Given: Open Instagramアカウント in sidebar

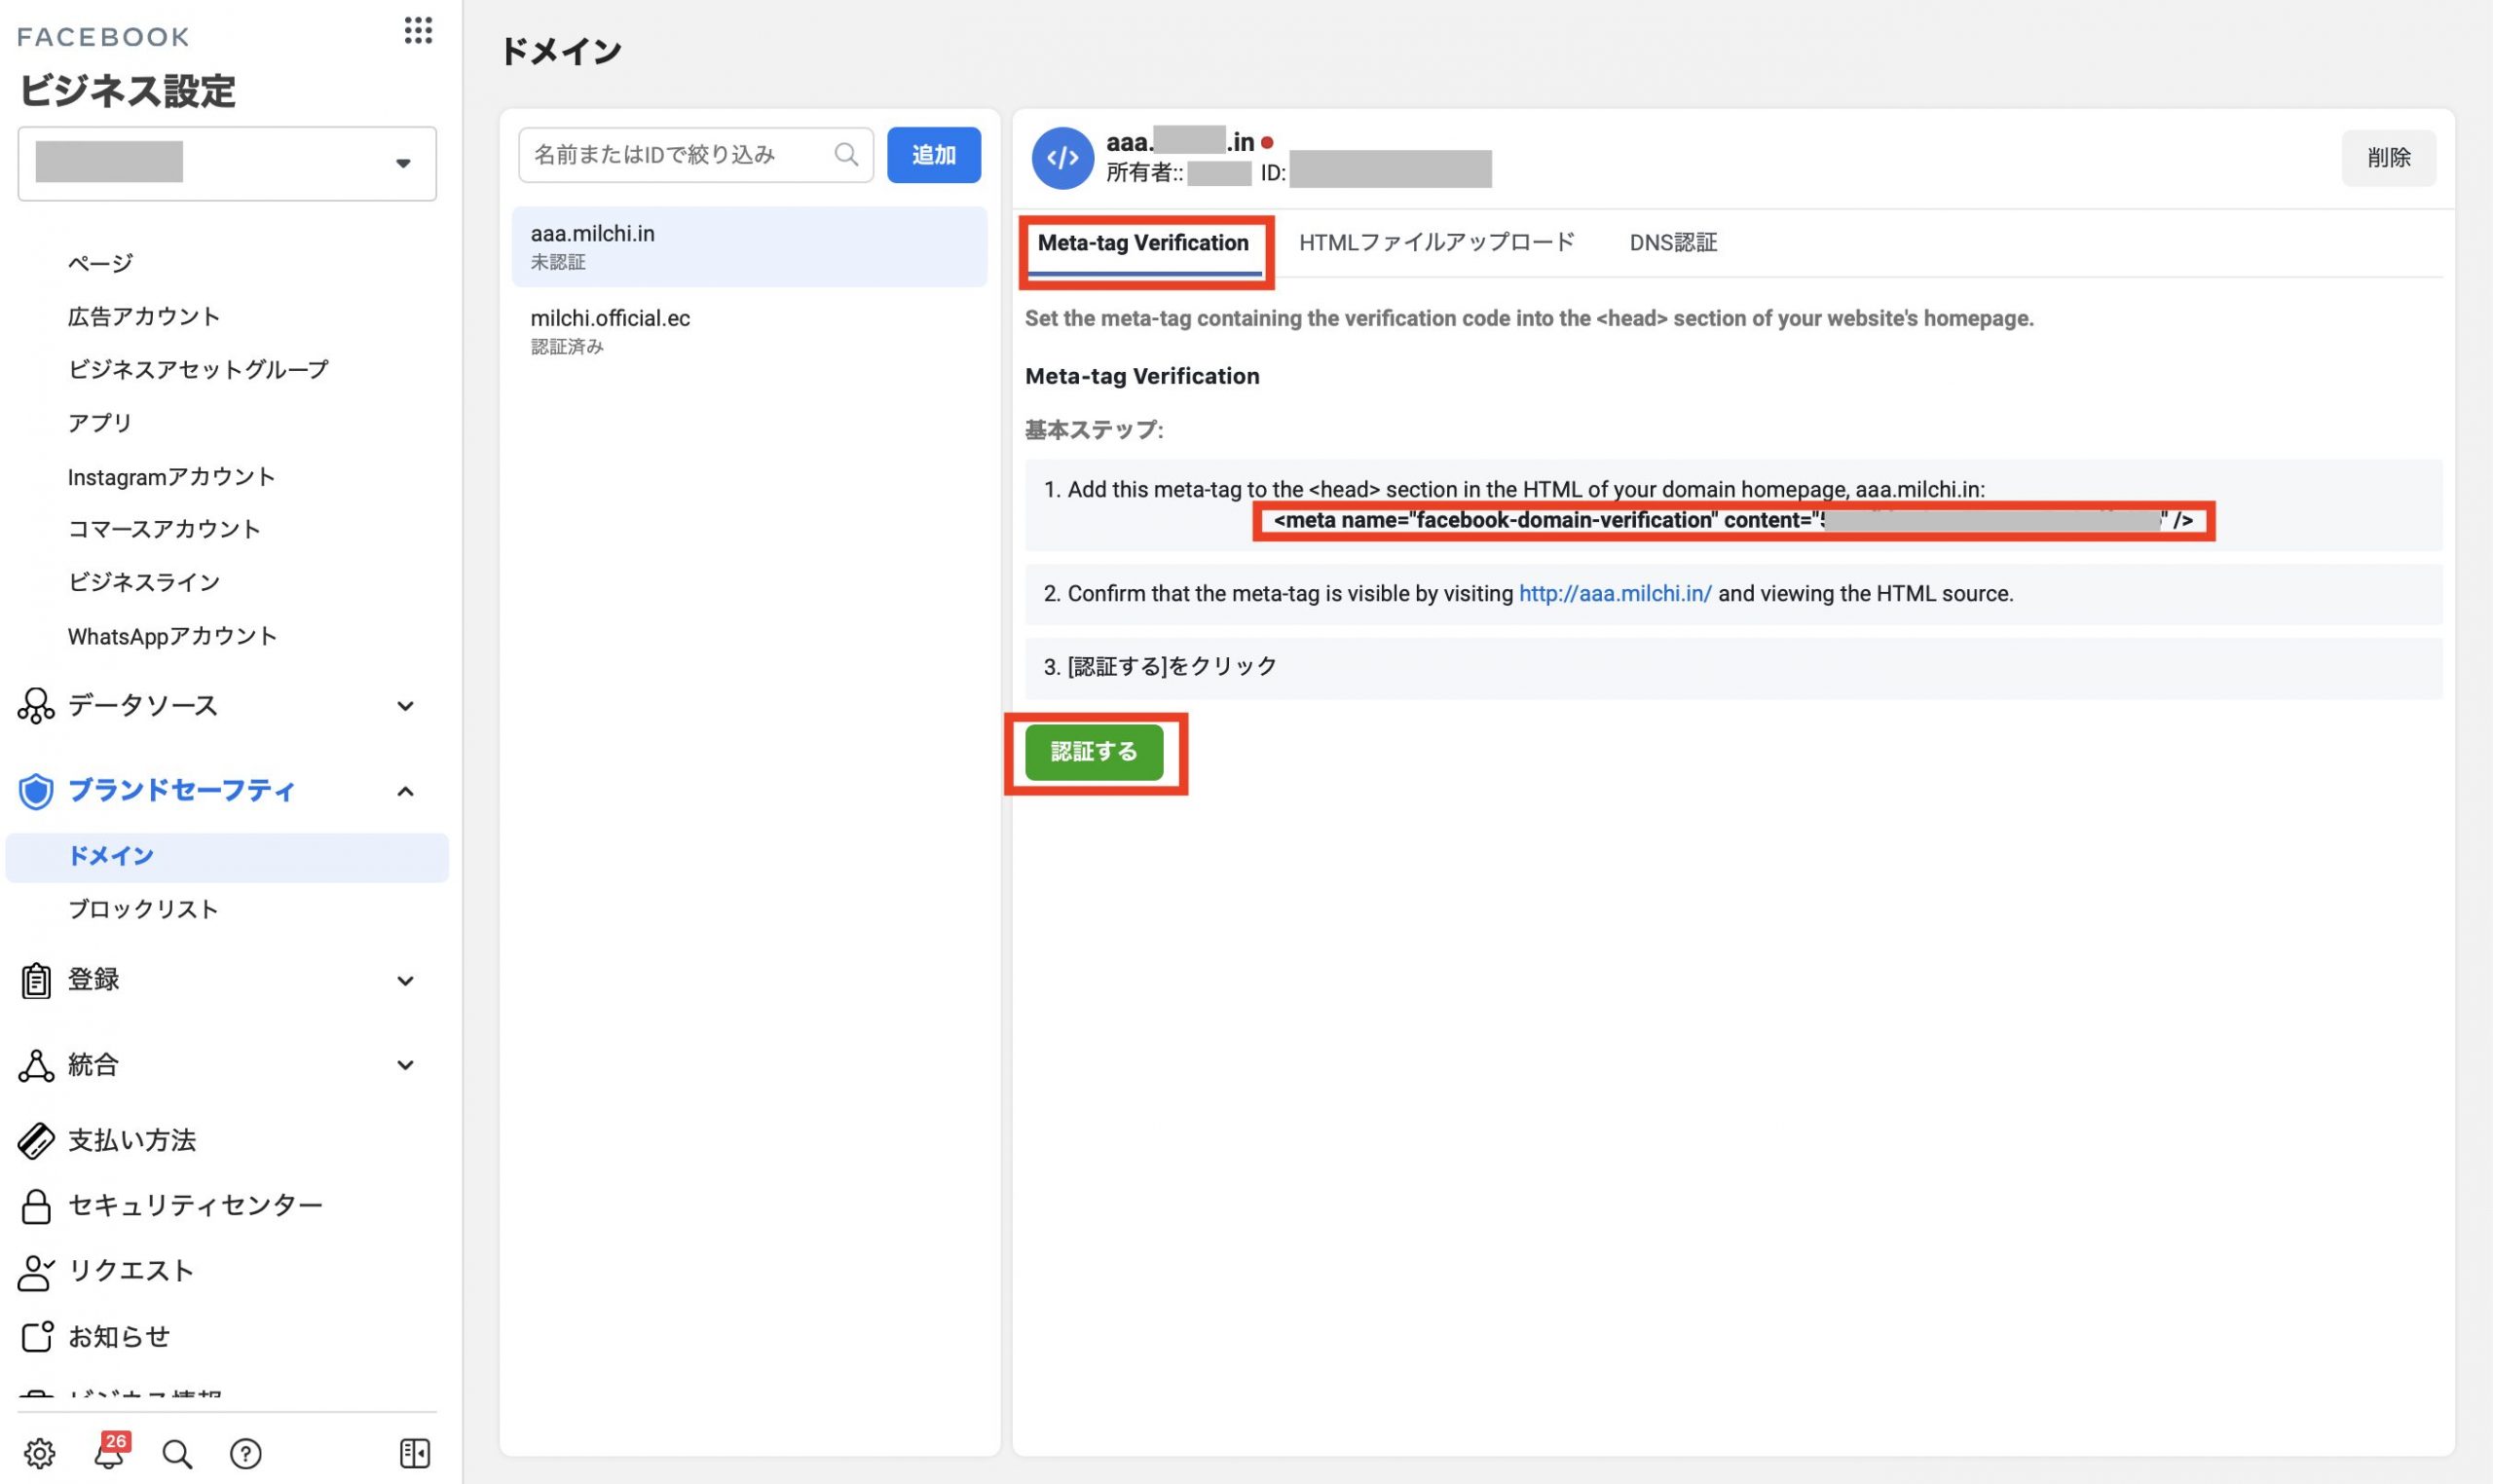Looking at the screenshot, I should (171, 476).
